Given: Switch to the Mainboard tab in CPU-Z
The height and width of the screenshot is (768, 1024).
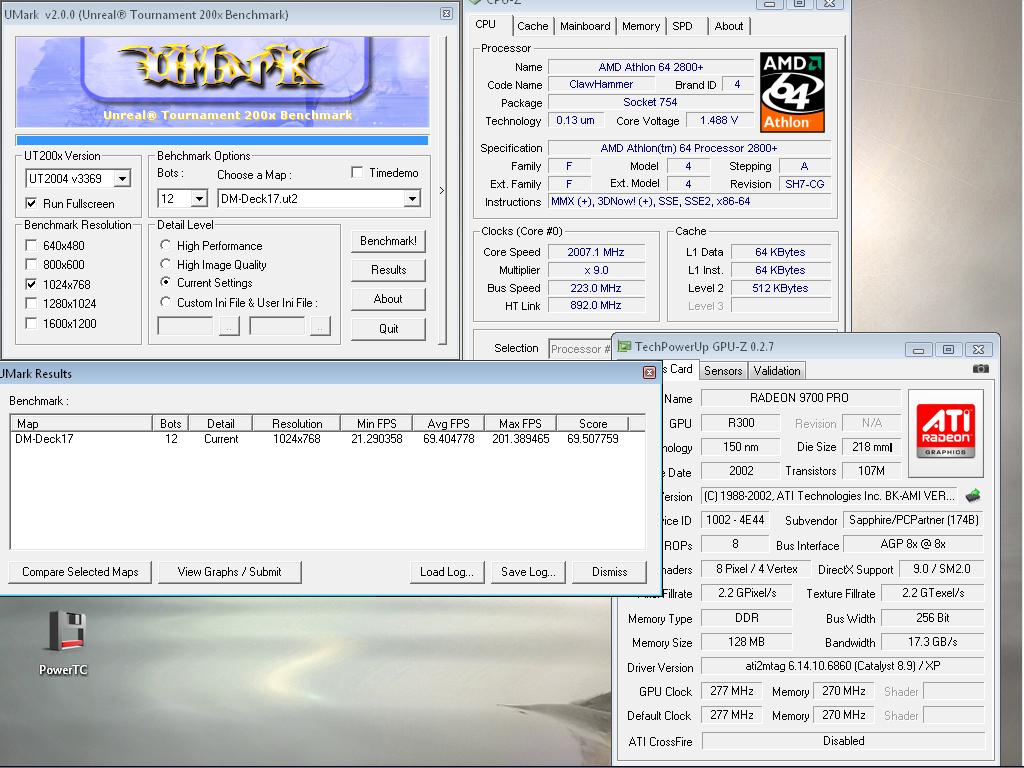Looking at the screenshot, I should pyautogui.click(x=584, y=26).
